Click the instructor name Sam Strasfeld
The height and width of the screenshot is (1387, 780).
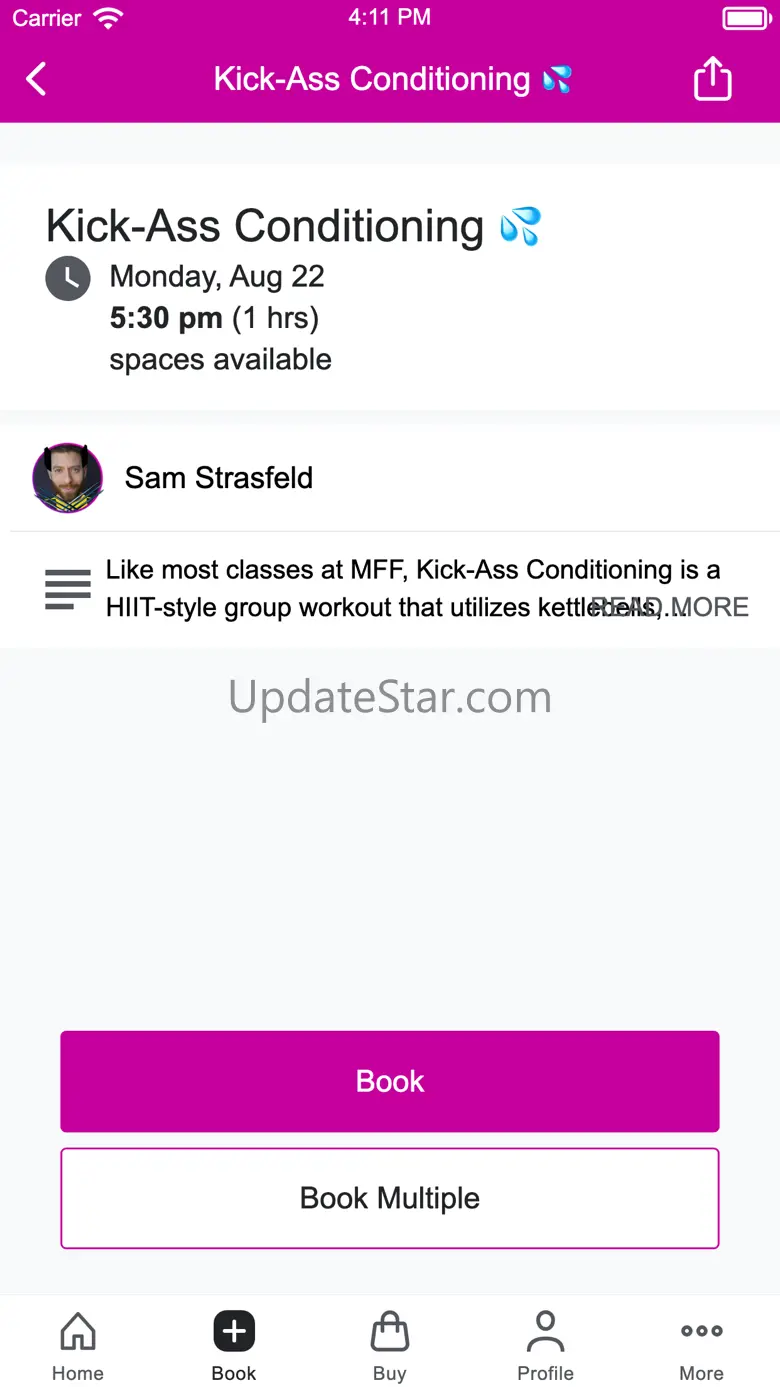coord(219,478)
